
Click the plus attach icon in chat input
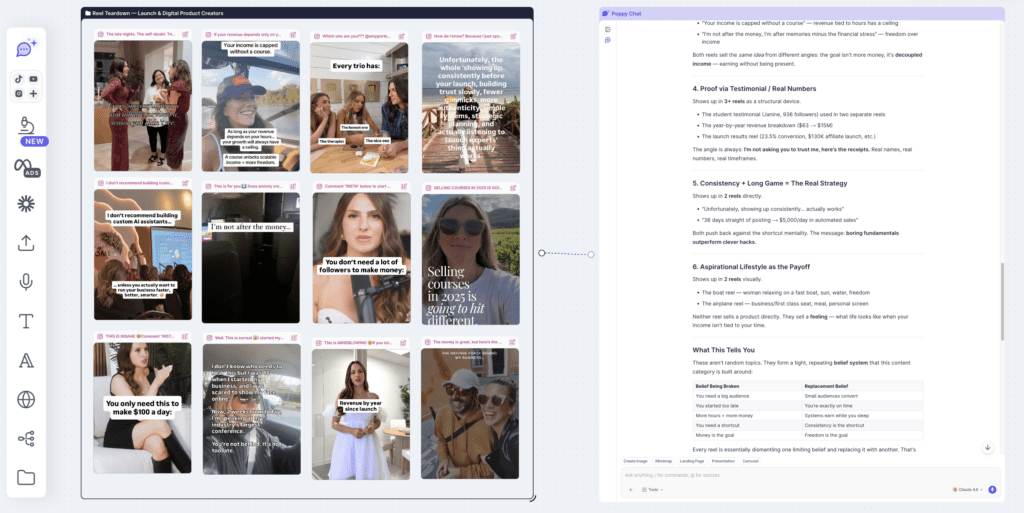tap(630, 490)
